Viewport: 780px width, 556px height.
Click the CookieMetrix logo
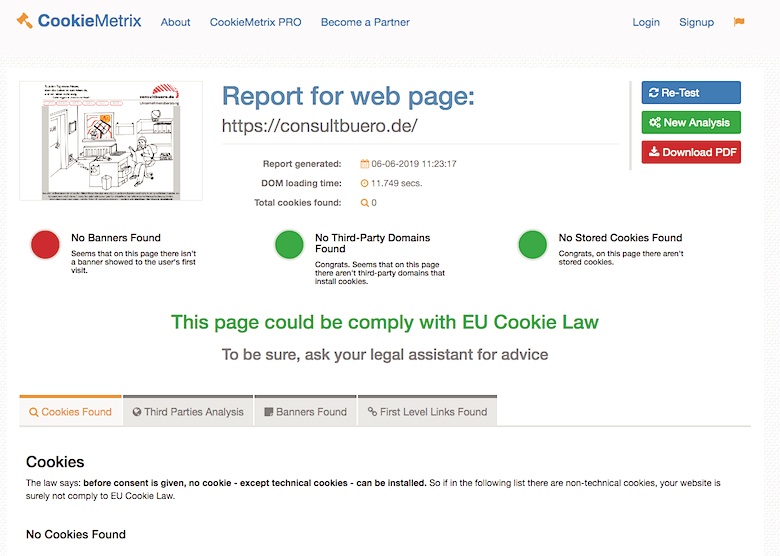point(79,21)
